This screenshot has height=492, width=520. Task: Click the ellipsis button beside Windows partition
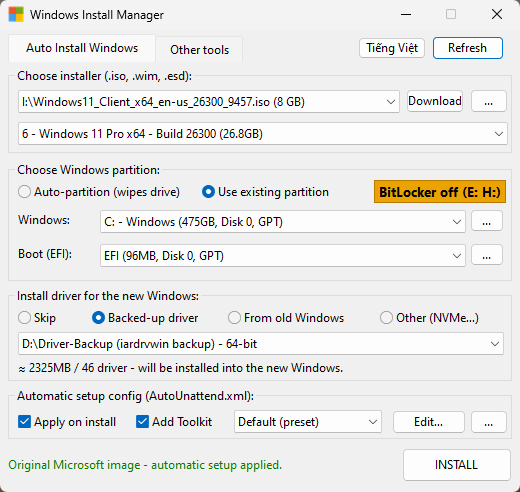click(x=487, y=221)
